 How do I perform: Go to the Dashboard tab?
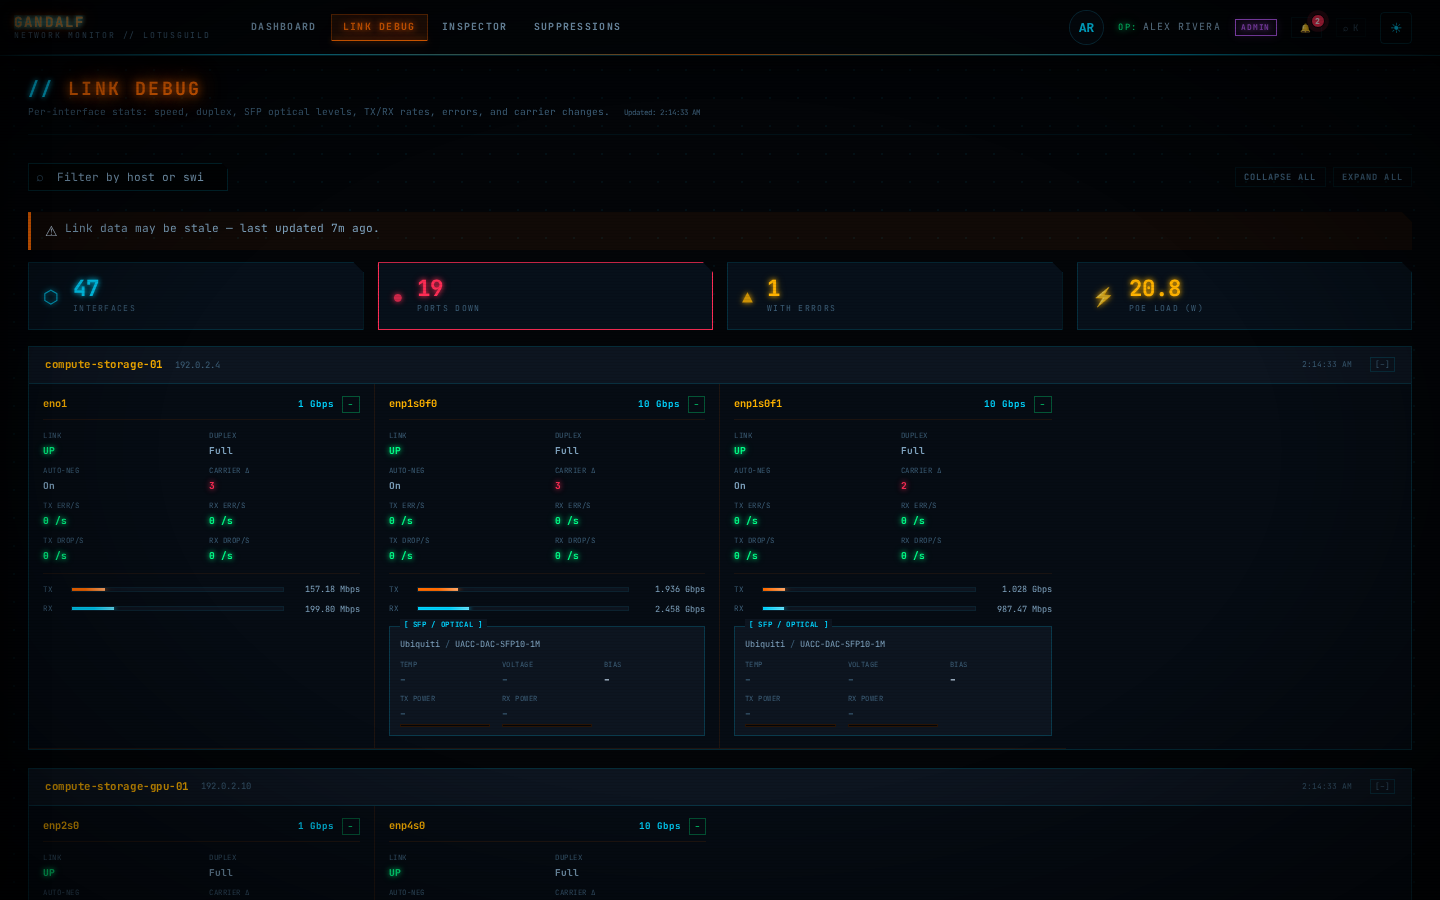283,27
